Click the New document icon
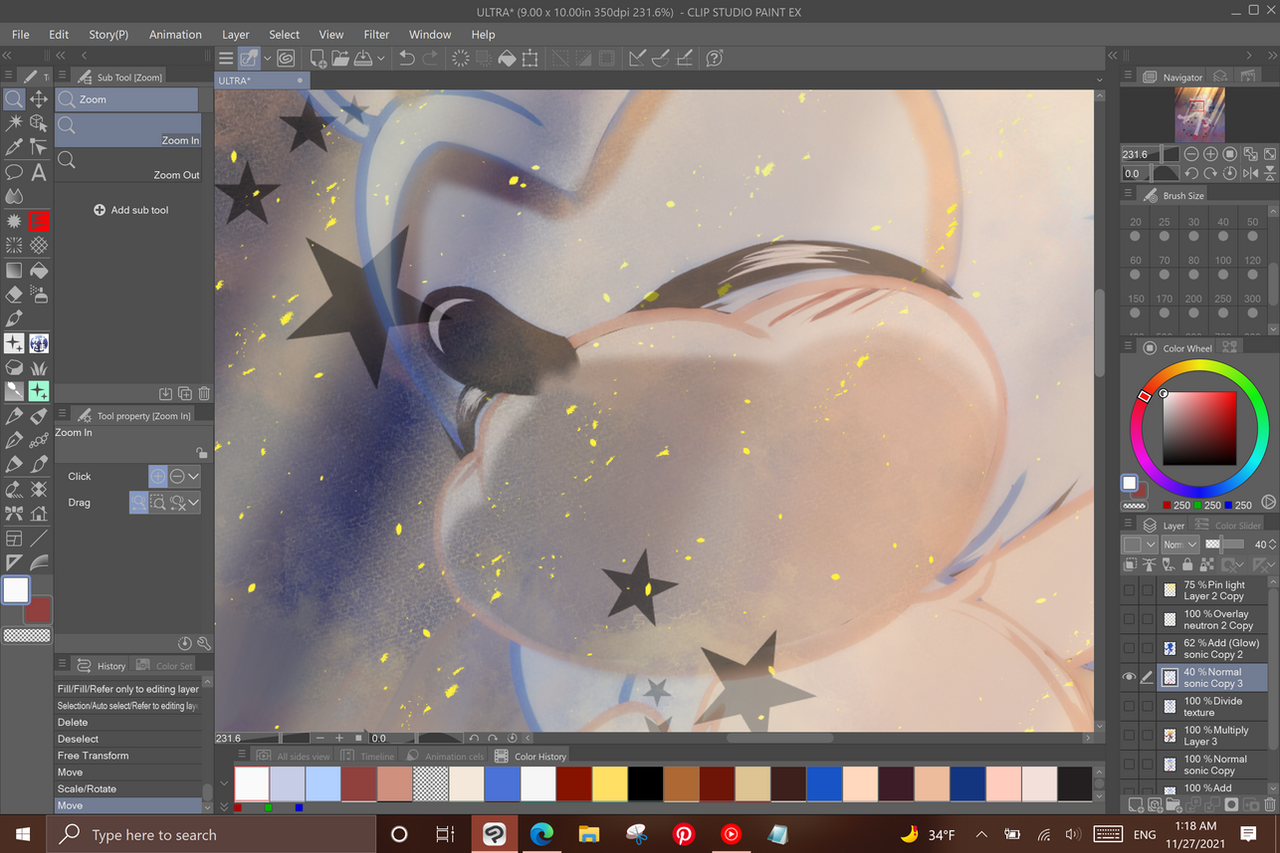Screen dimensions: 1280x853 click(x=318, y=58)
